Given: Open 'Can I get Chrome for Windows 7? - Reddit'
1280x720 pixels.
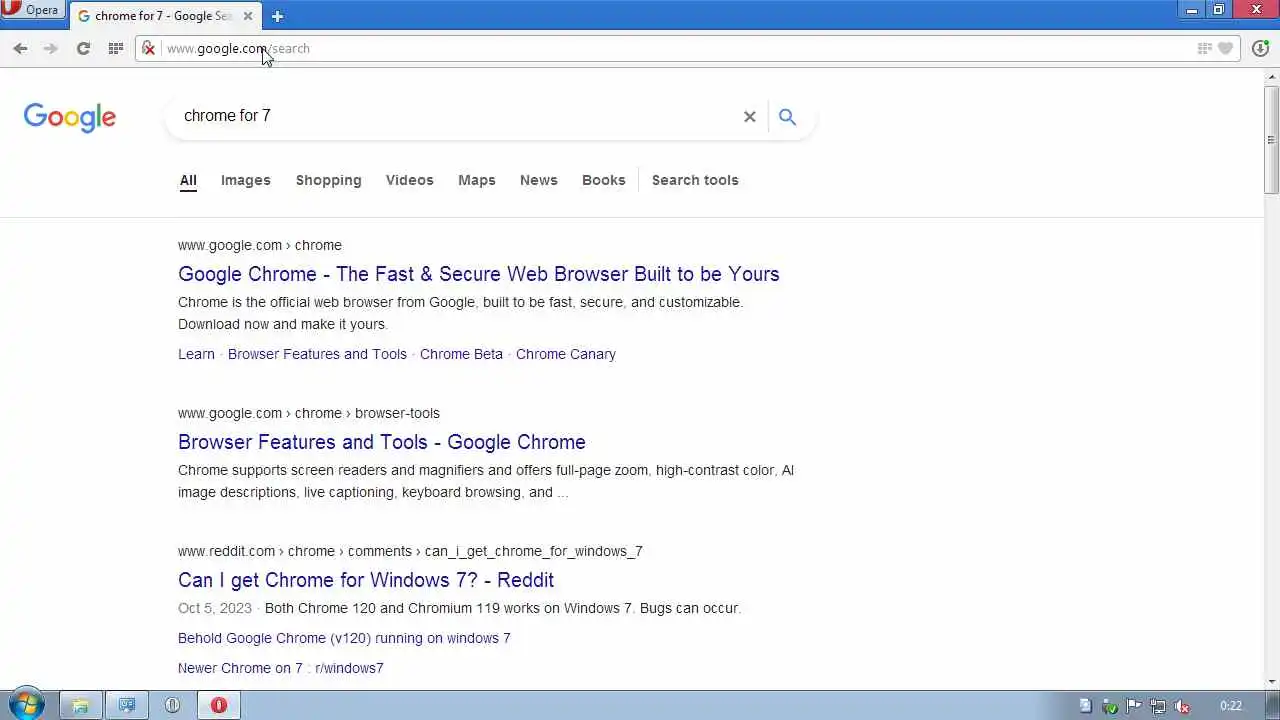Looking at the screenshot, I should (366, 580).
